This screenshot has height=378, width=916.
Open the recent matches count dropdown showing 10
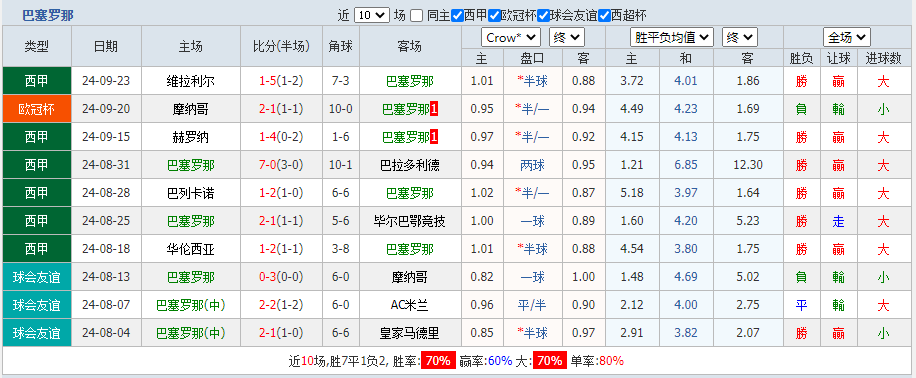pos(372,16)
